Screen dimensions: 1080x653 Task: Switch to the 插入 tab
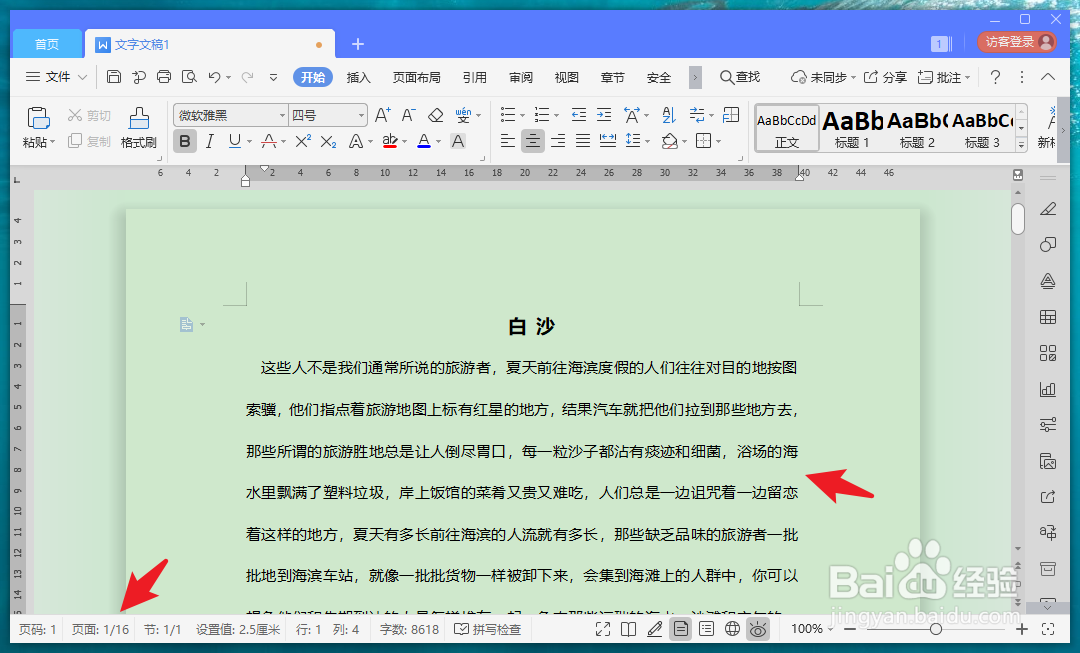pyautogui.click(x=358, y=77)
